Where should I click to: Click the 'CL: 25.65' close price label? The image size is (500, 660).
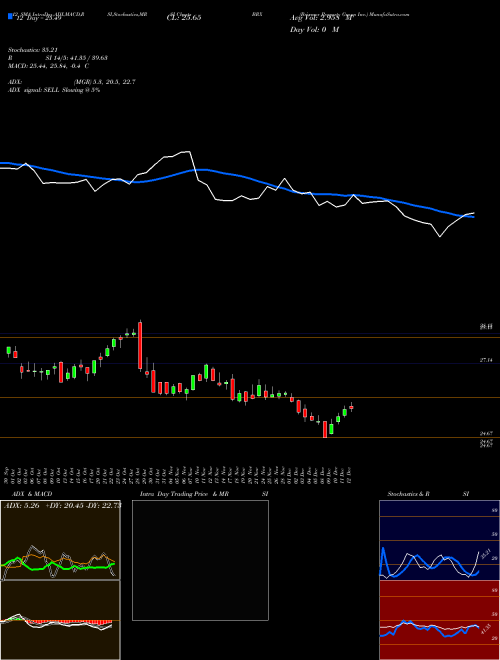click(x=184, y=18)
